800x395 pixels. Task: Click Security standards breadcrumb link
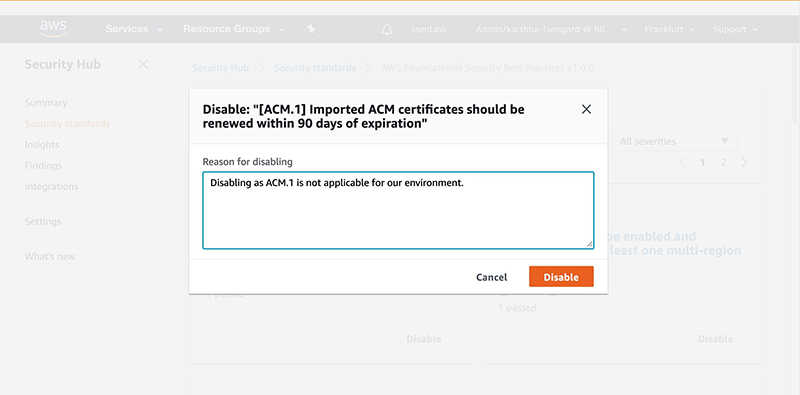point(315,68)
